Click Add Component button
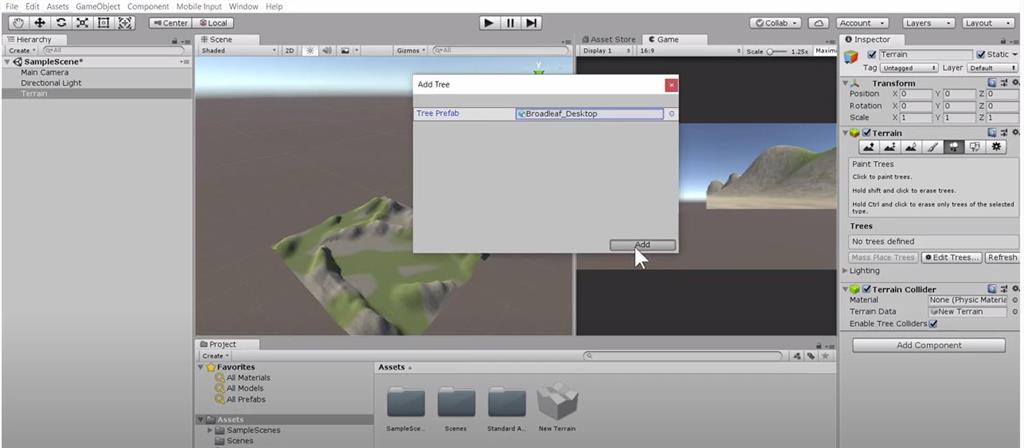Image resolution: width=1024 pixels, height=448 pixels. [x=929, y=345]
